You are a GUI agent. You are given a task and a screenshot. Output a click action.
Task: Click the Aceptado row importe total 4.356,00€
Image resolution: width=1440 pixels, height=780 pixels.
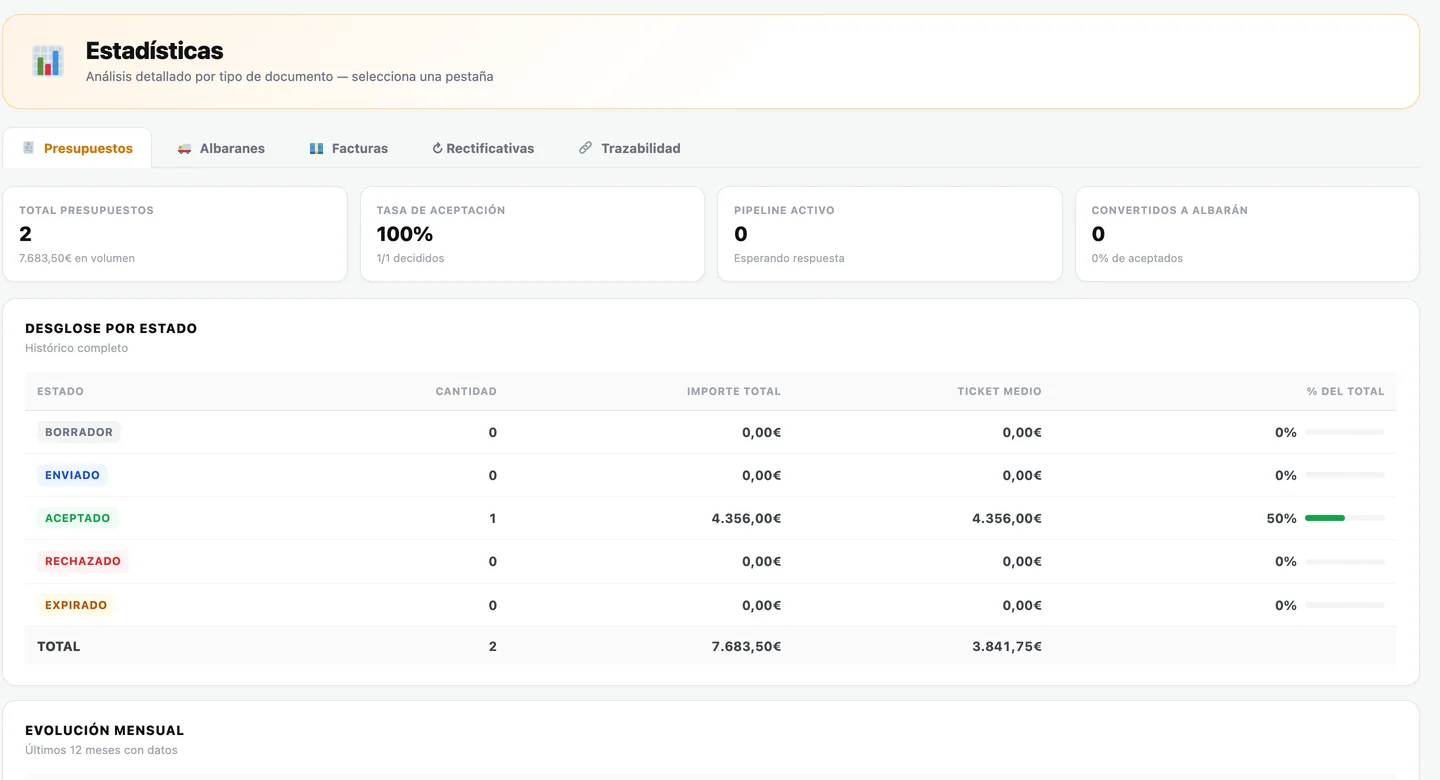[x=746, y=518]
